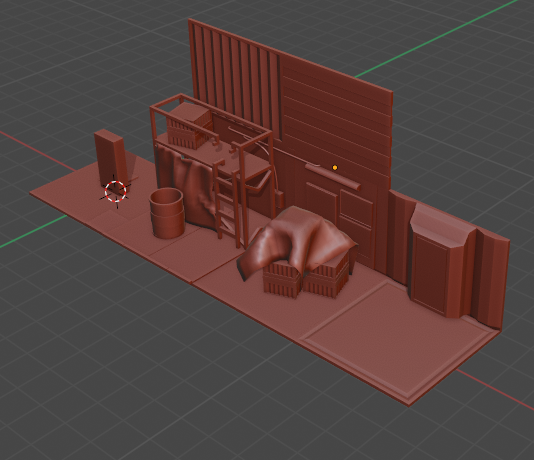Click the red-white 3D cursor
Image resolution: width=534 pixels, height=460 pixels.
click(x=115, y=192)
